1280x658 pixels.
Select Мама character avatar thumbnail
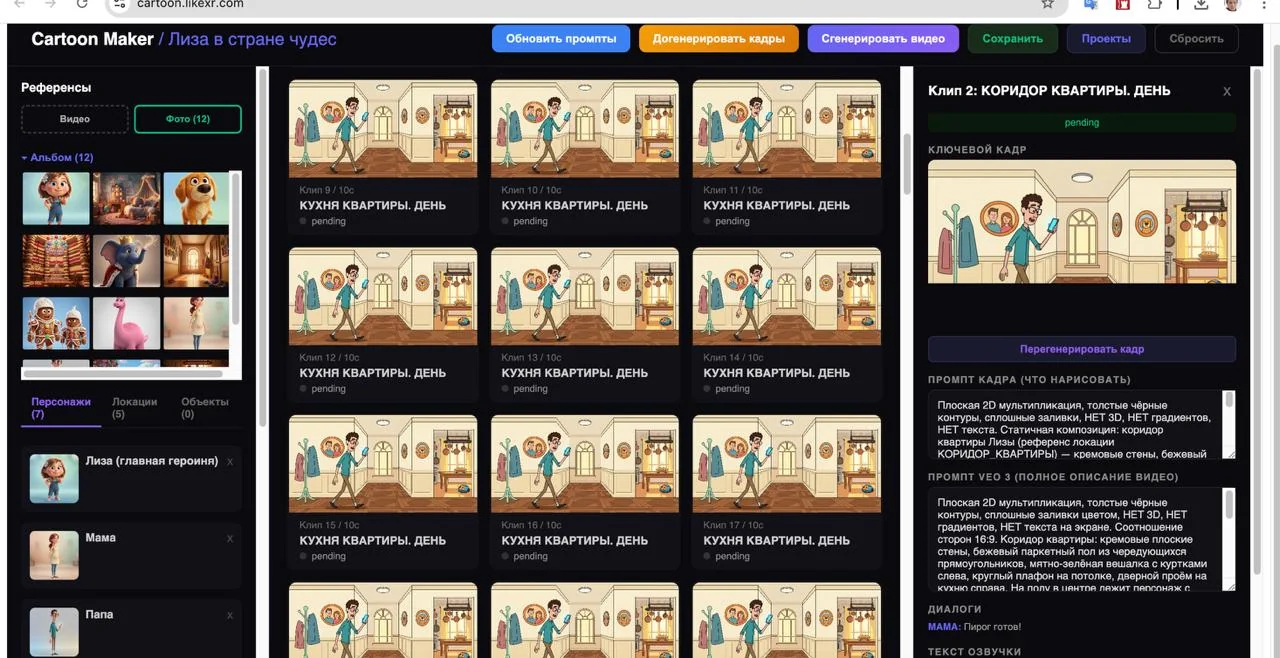coord(54,555)
